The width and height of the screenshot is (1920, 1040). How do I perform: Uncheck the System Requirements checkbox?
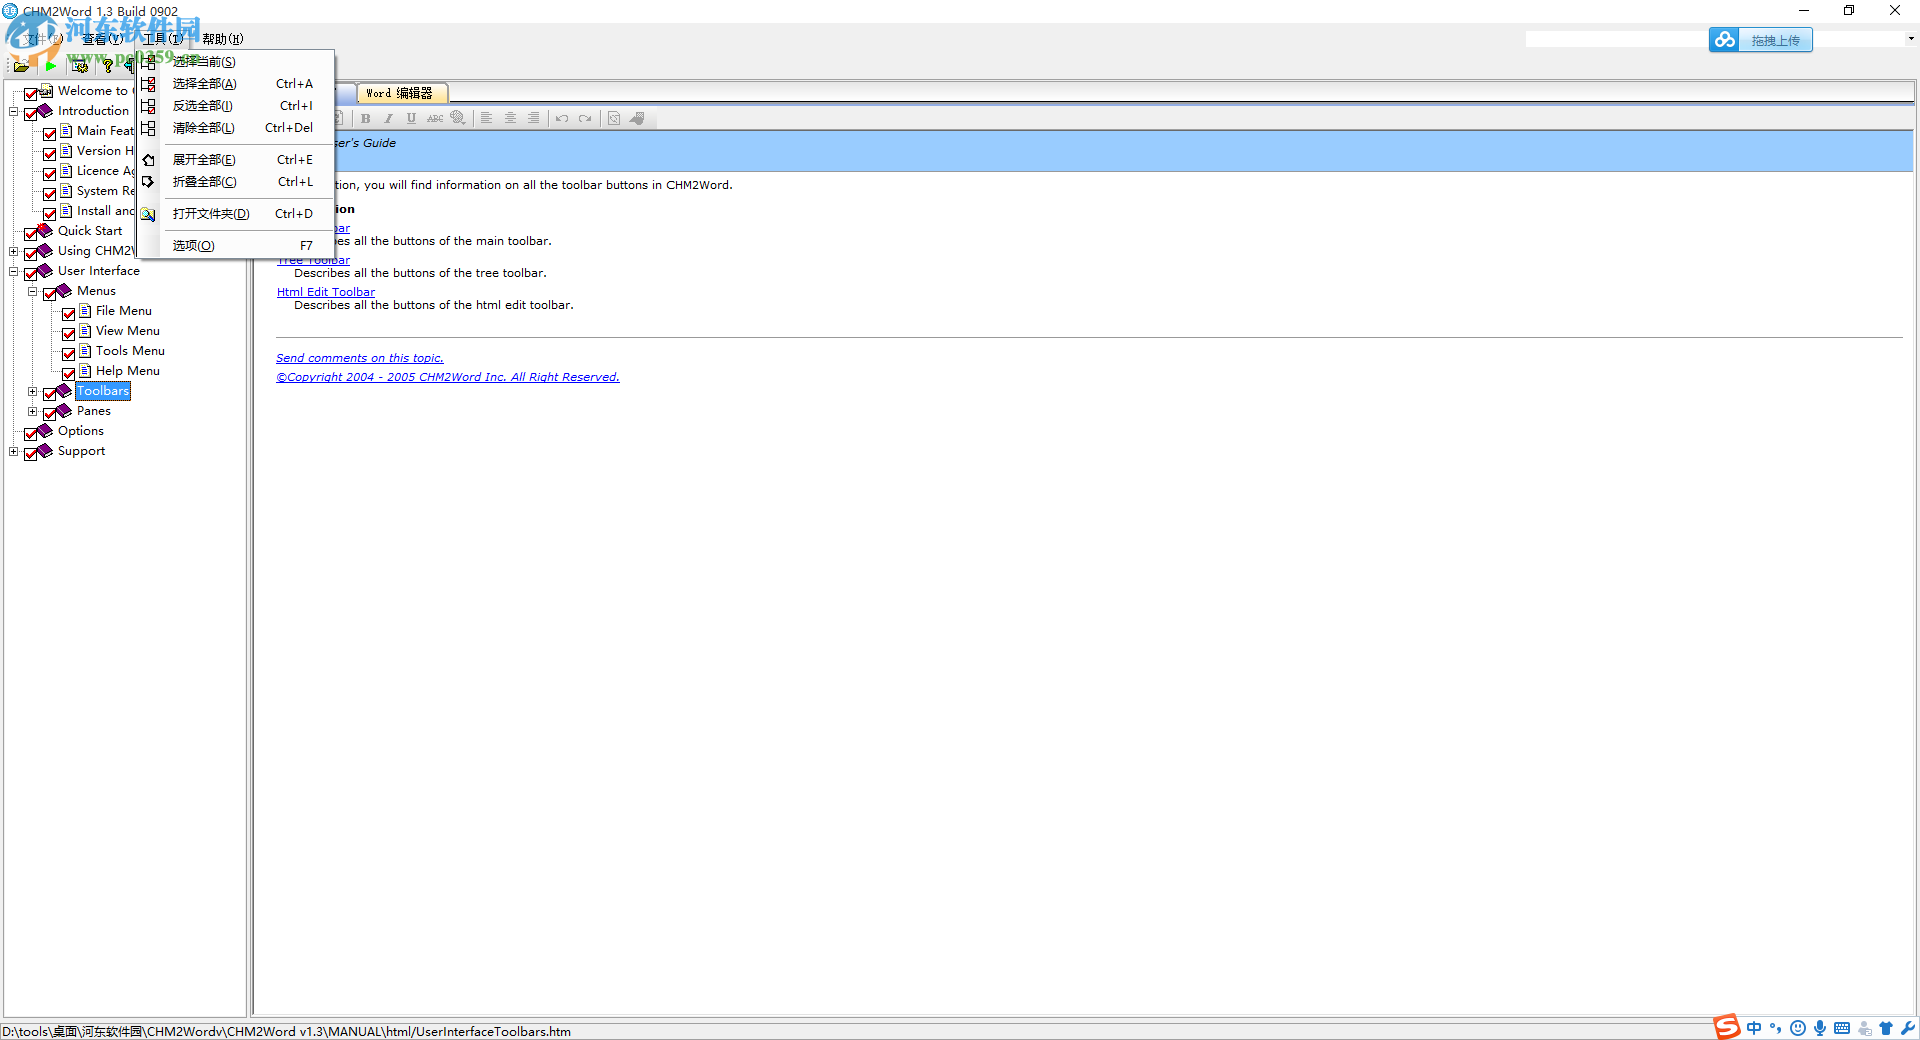point(50,192)
